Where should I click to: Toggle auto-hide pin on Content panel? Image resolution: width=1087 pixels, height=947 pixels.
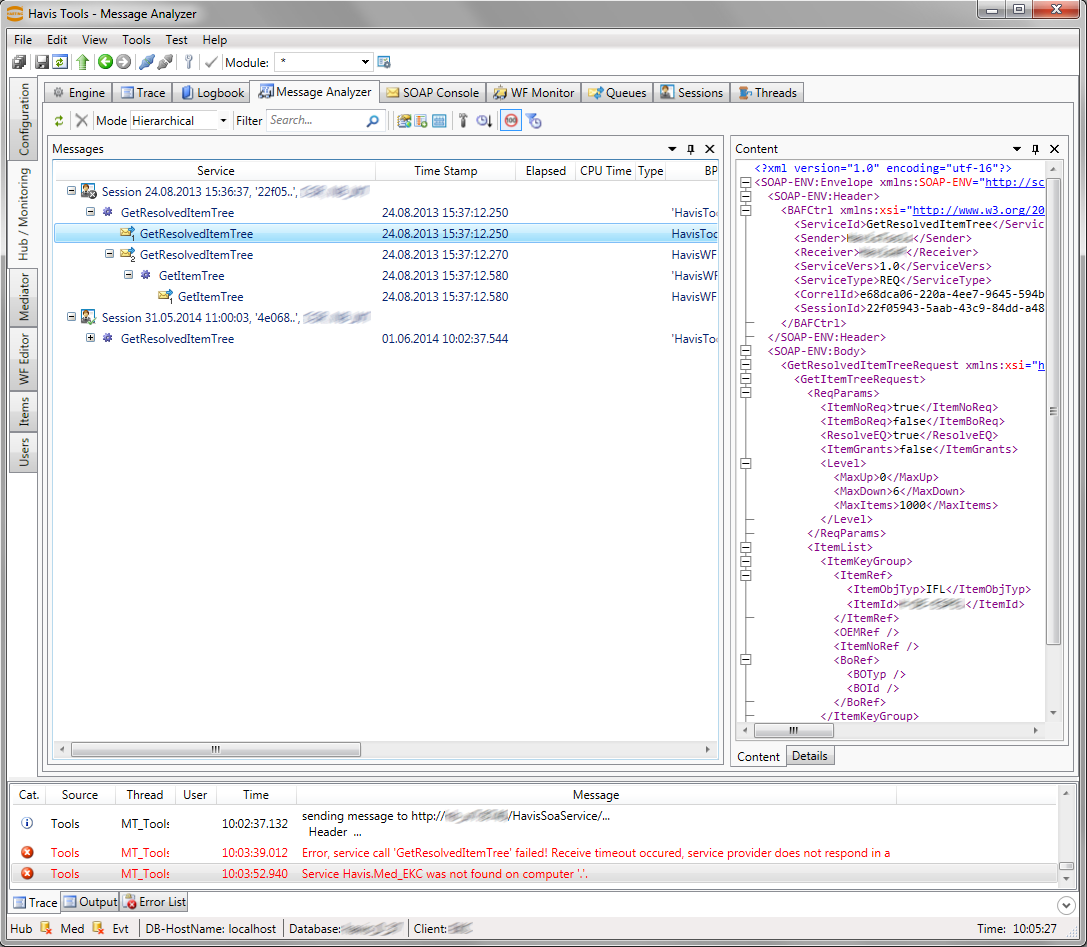coord(1035,149)
